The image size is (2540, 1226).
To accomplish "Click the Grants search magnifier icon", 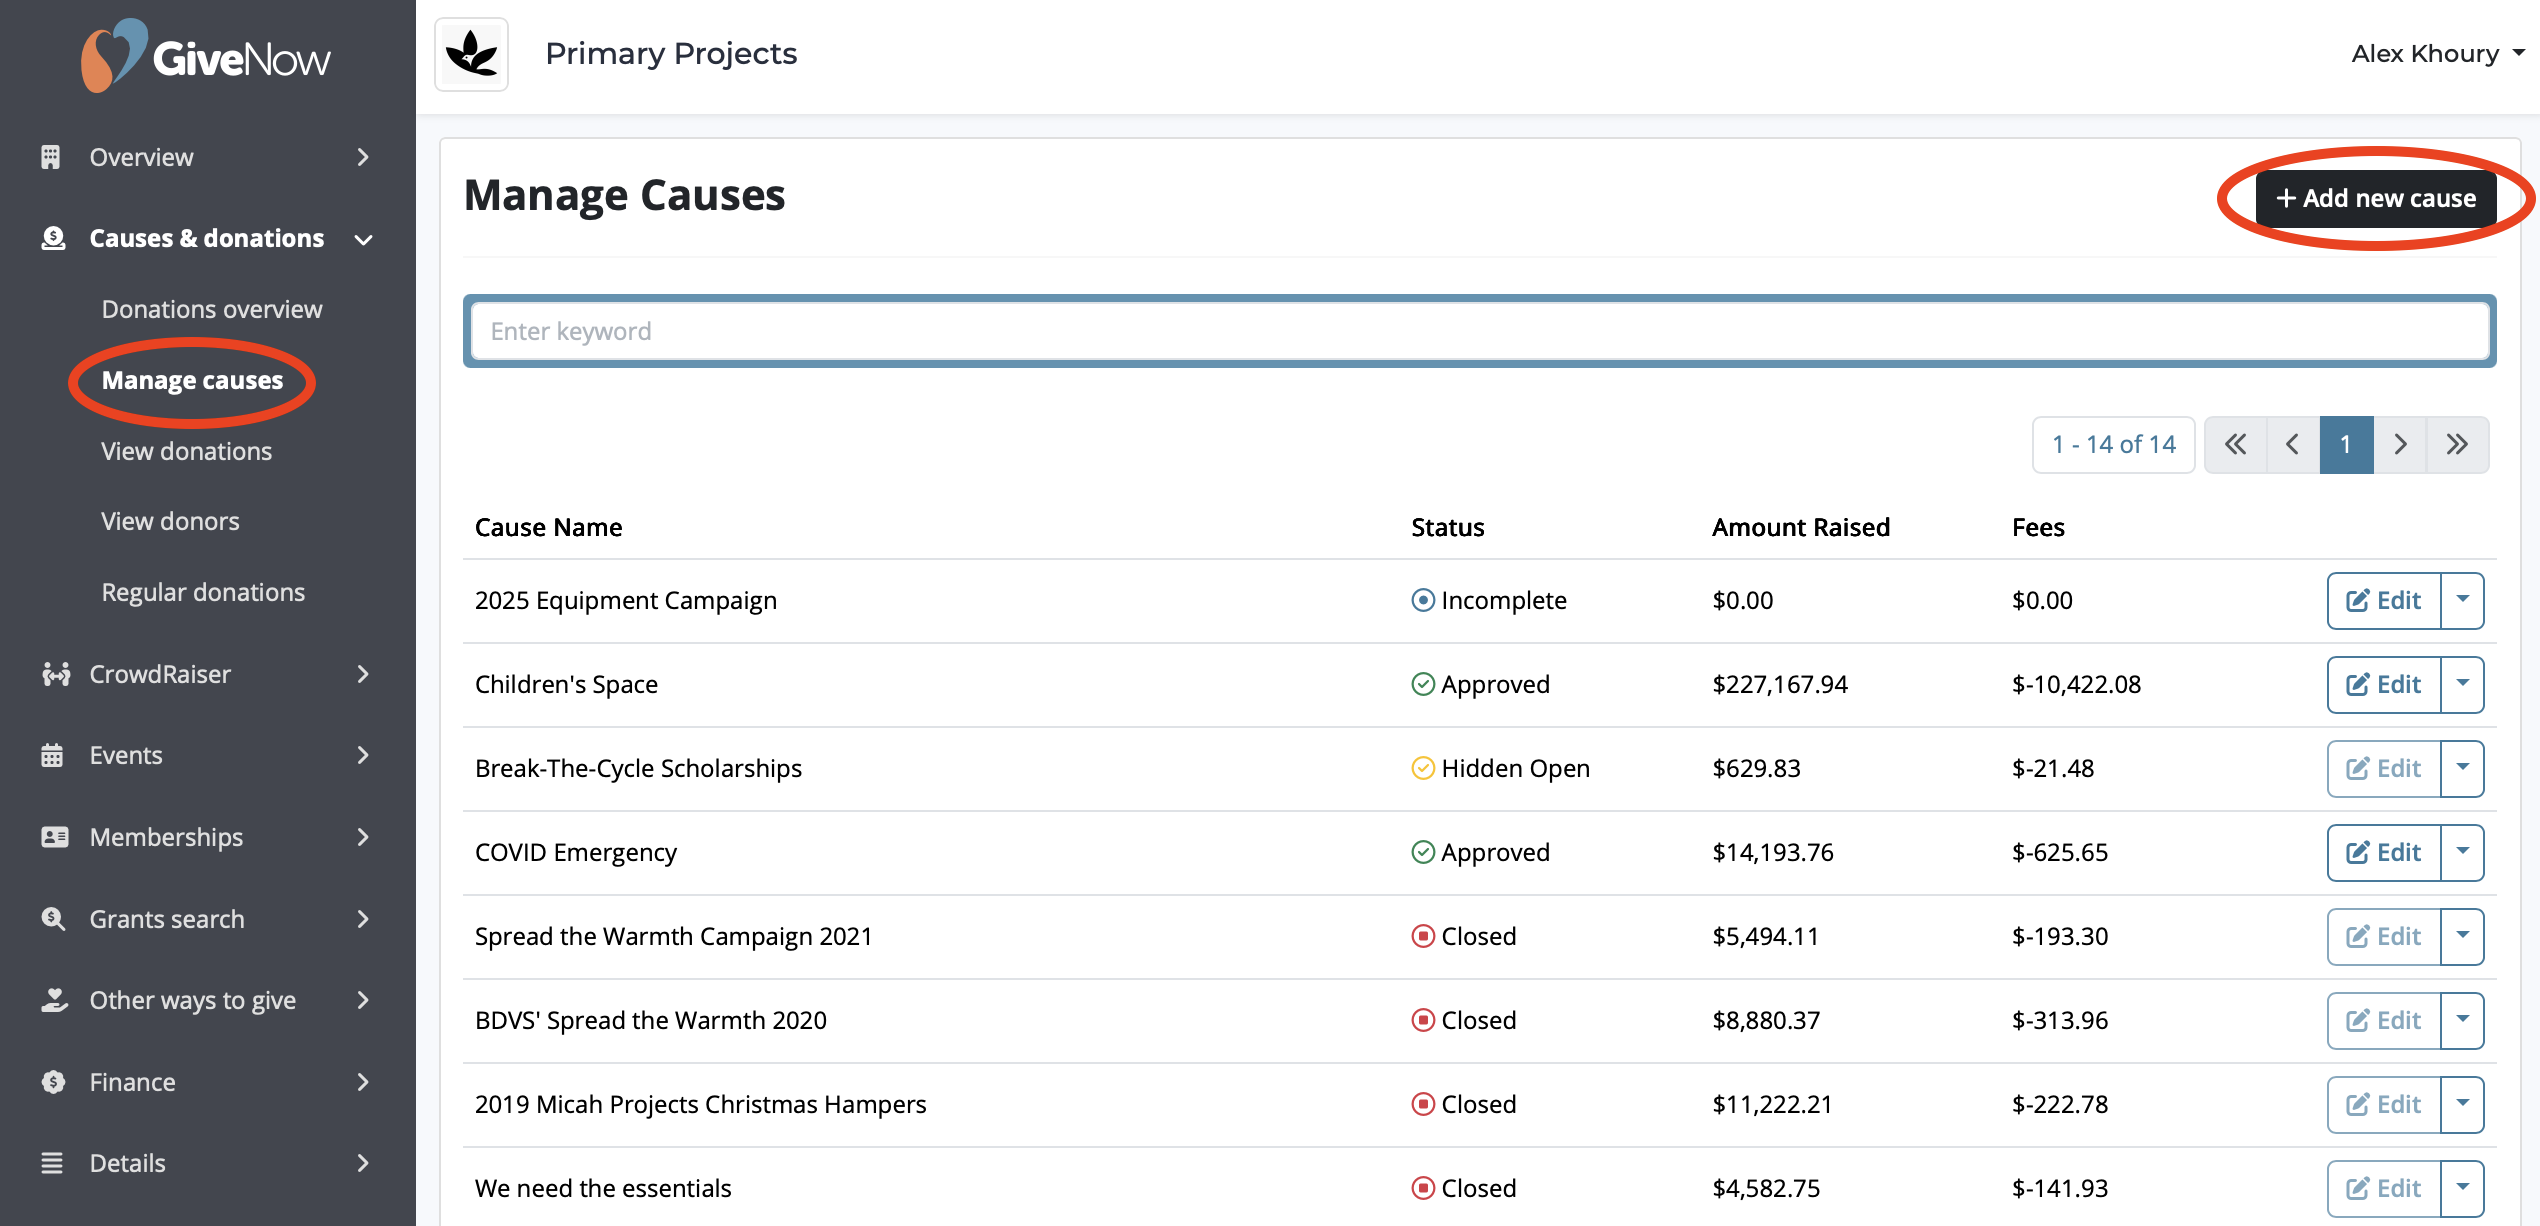I will coord(53,919).
